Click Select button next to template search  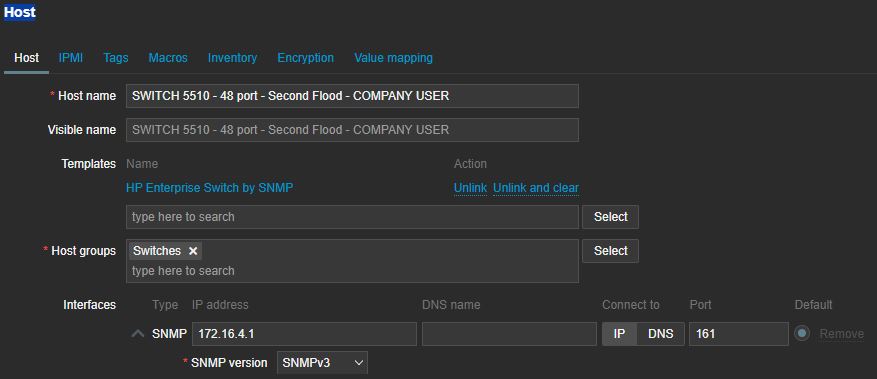tap(610, 217)
